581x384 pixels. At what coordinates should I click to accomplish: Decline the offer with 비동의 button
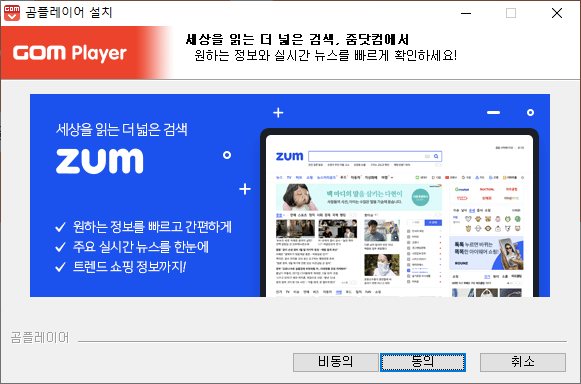click(335, 362)
